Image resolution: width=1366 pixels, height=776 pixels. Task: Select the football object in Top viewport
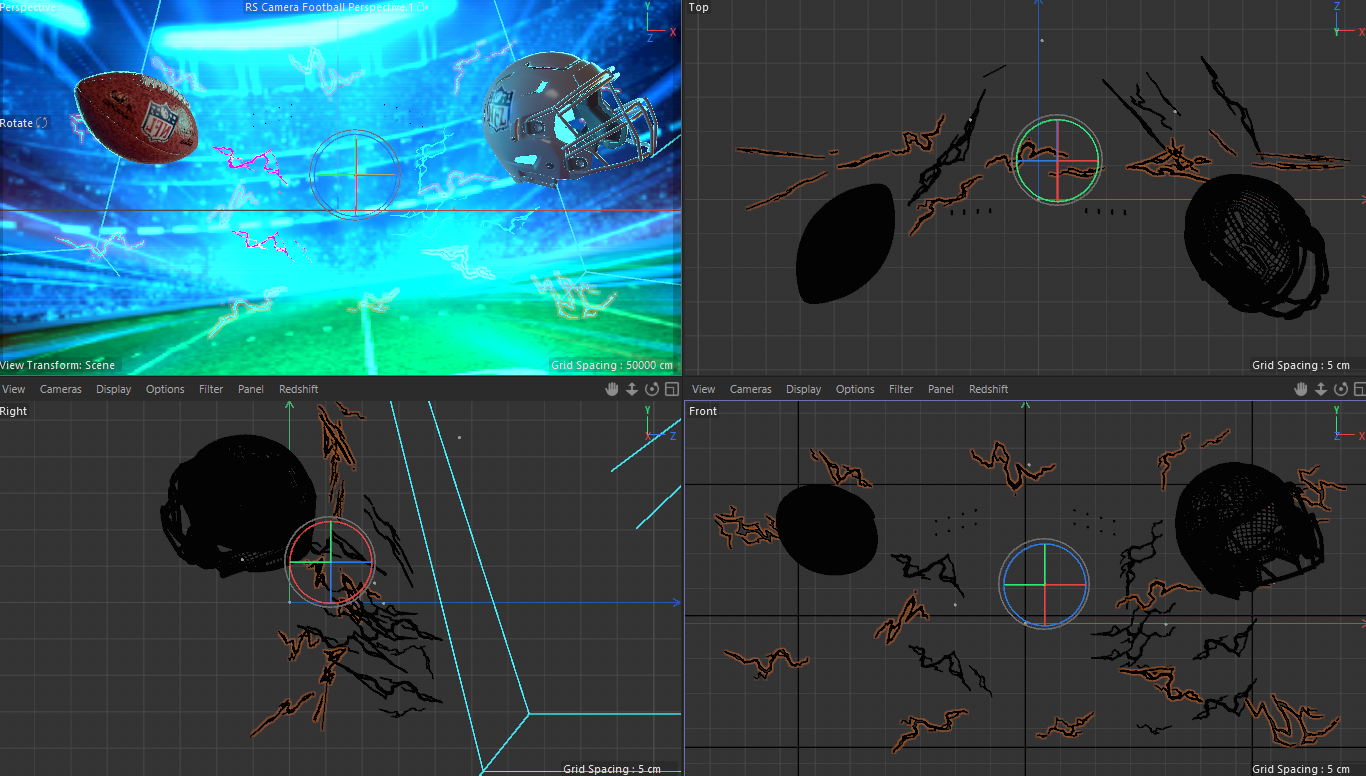[844, 243]
